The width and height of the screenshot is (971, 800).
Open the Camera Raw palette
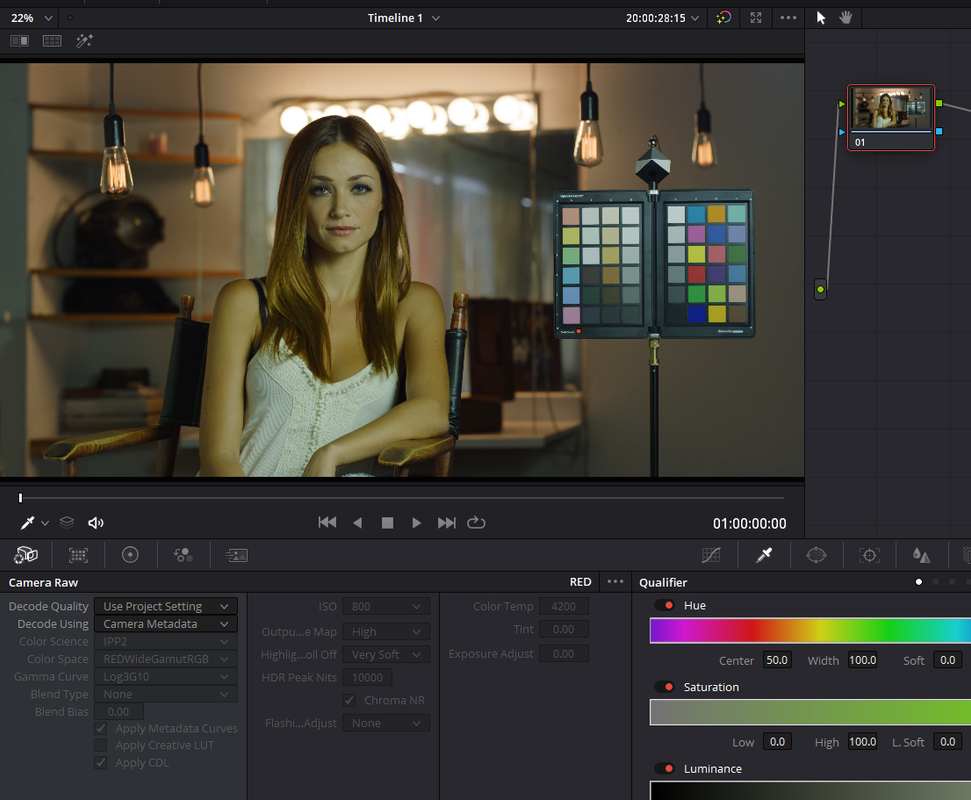(26, 555)
